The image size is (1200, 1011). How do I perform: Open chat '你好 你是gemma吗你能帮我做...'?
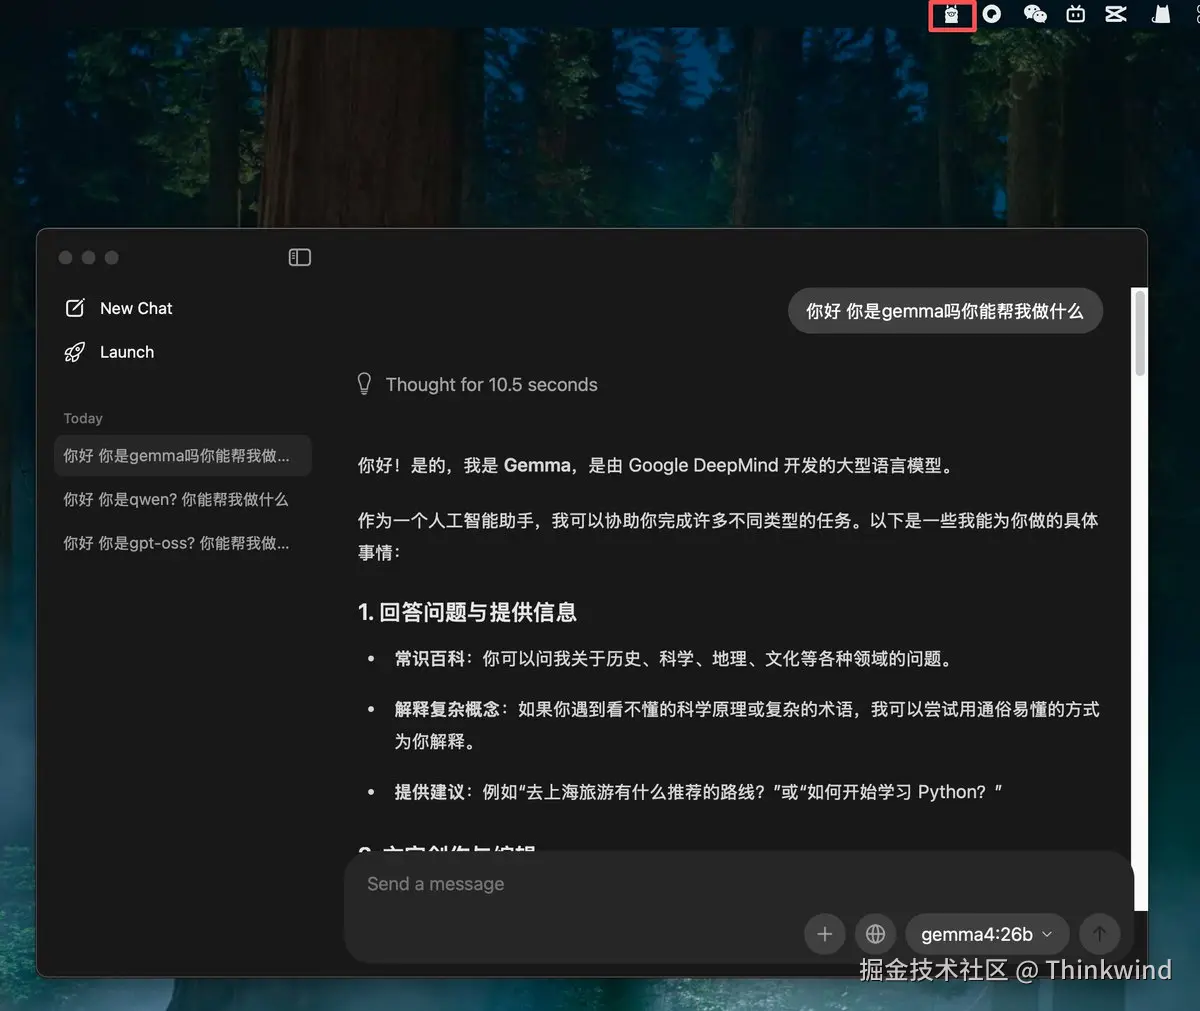pos(183,456)
